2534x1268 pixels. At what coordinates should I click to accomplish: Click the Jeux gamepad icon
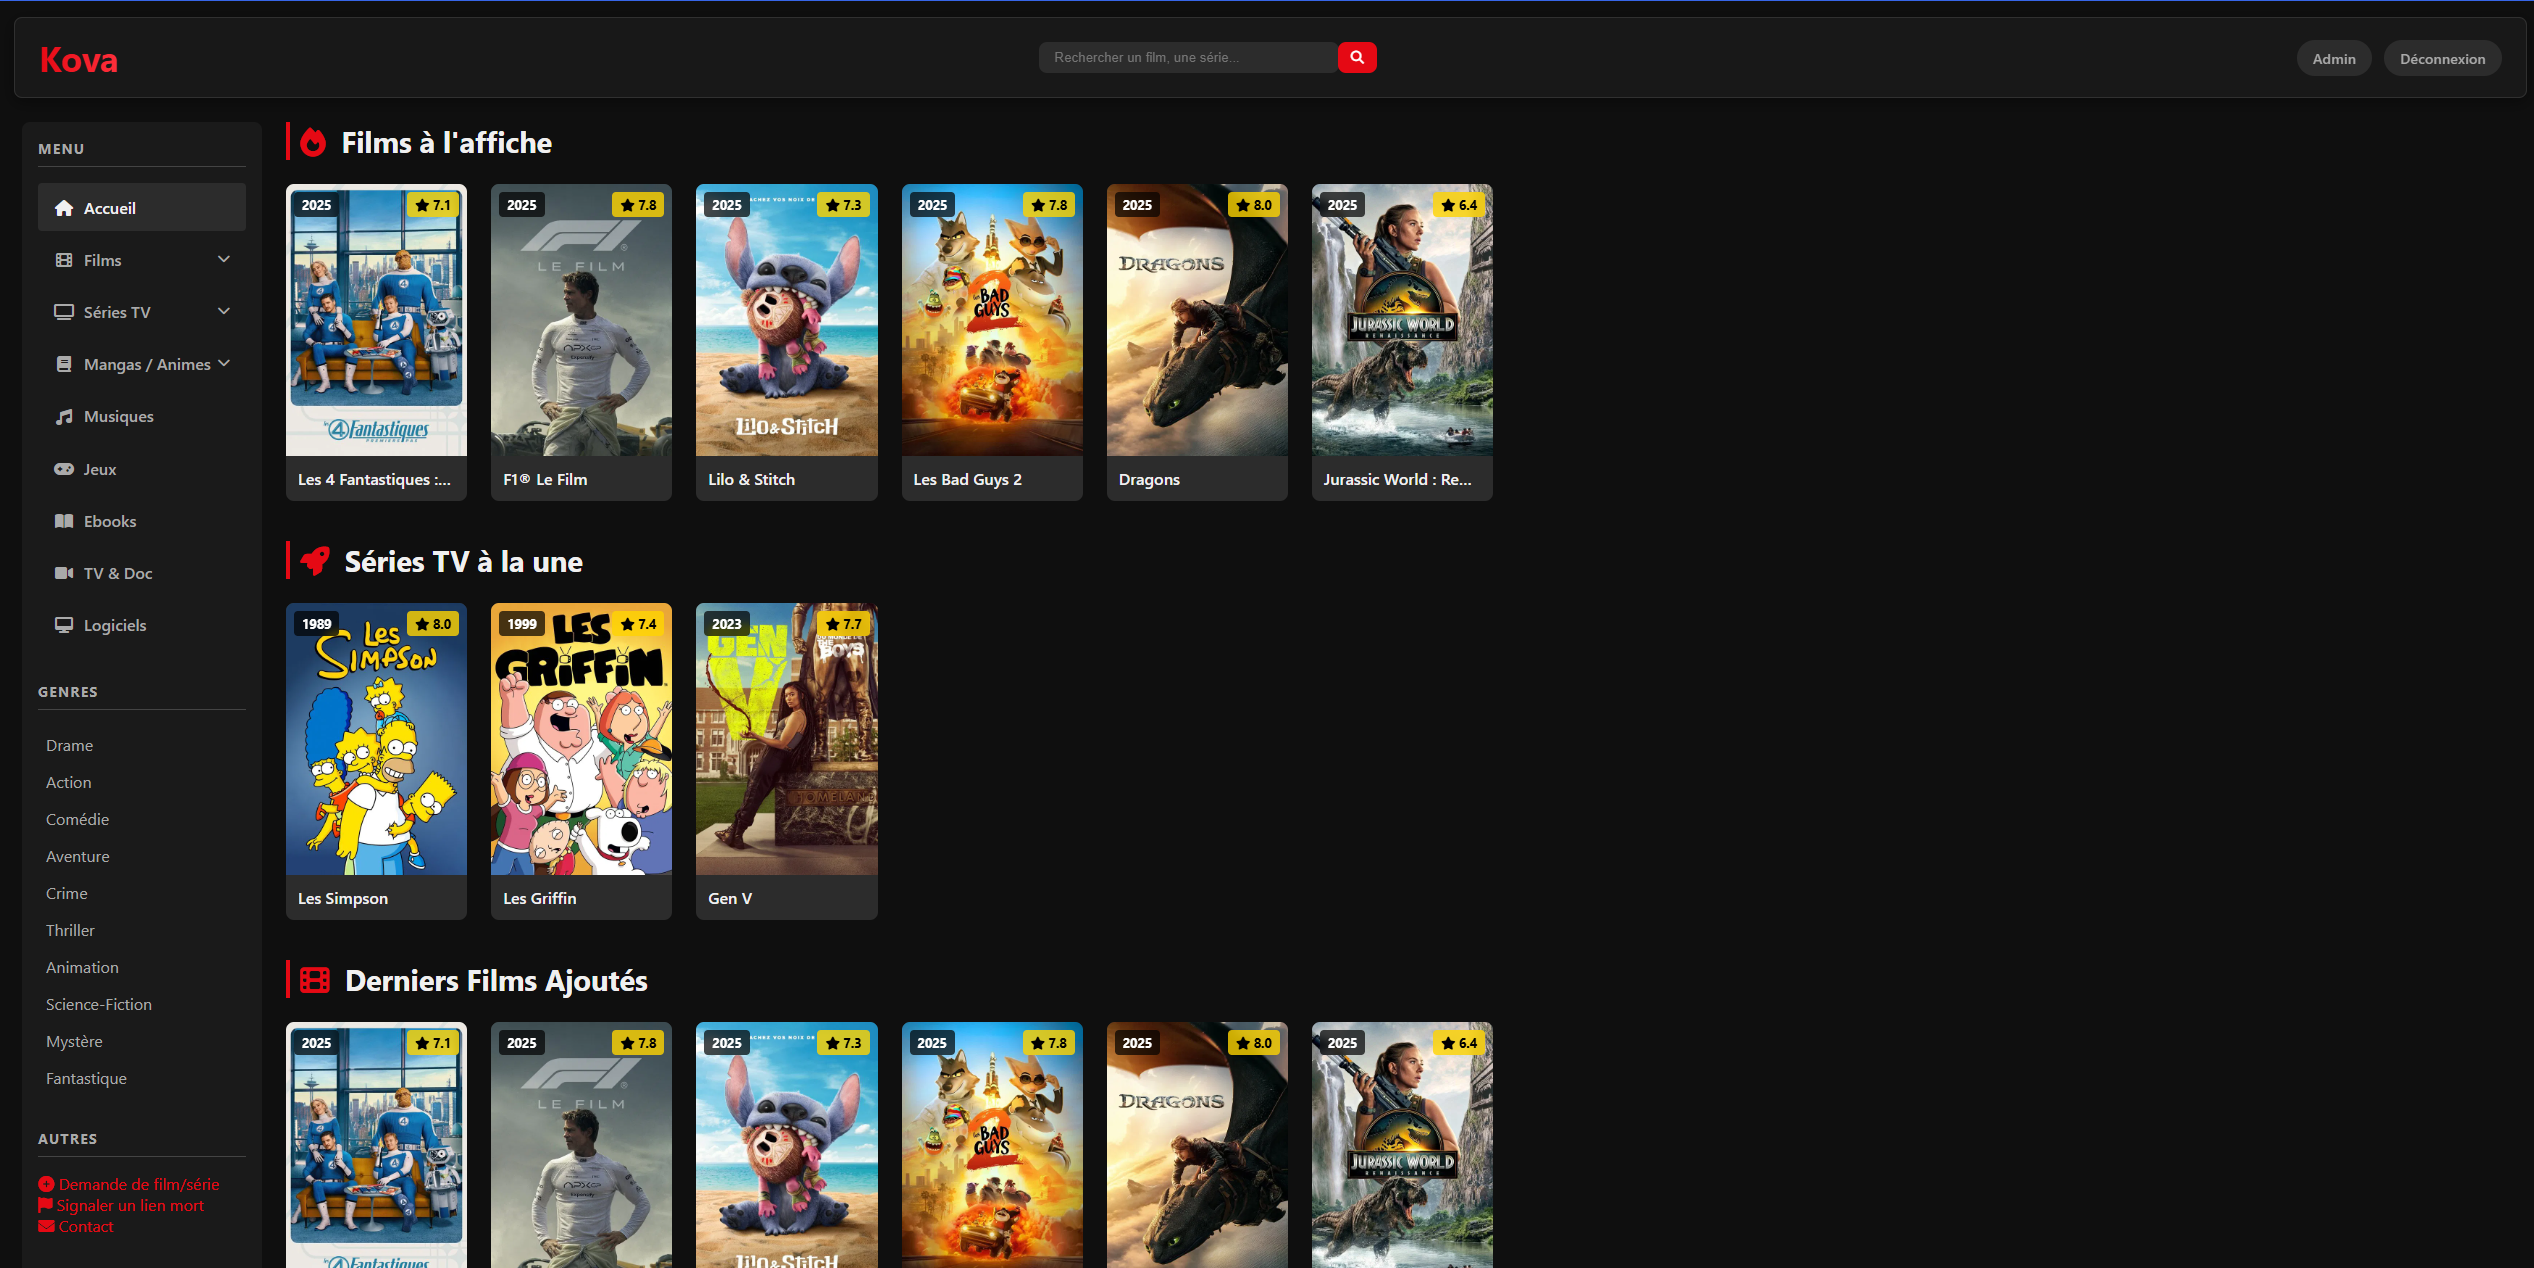point(64,469)
